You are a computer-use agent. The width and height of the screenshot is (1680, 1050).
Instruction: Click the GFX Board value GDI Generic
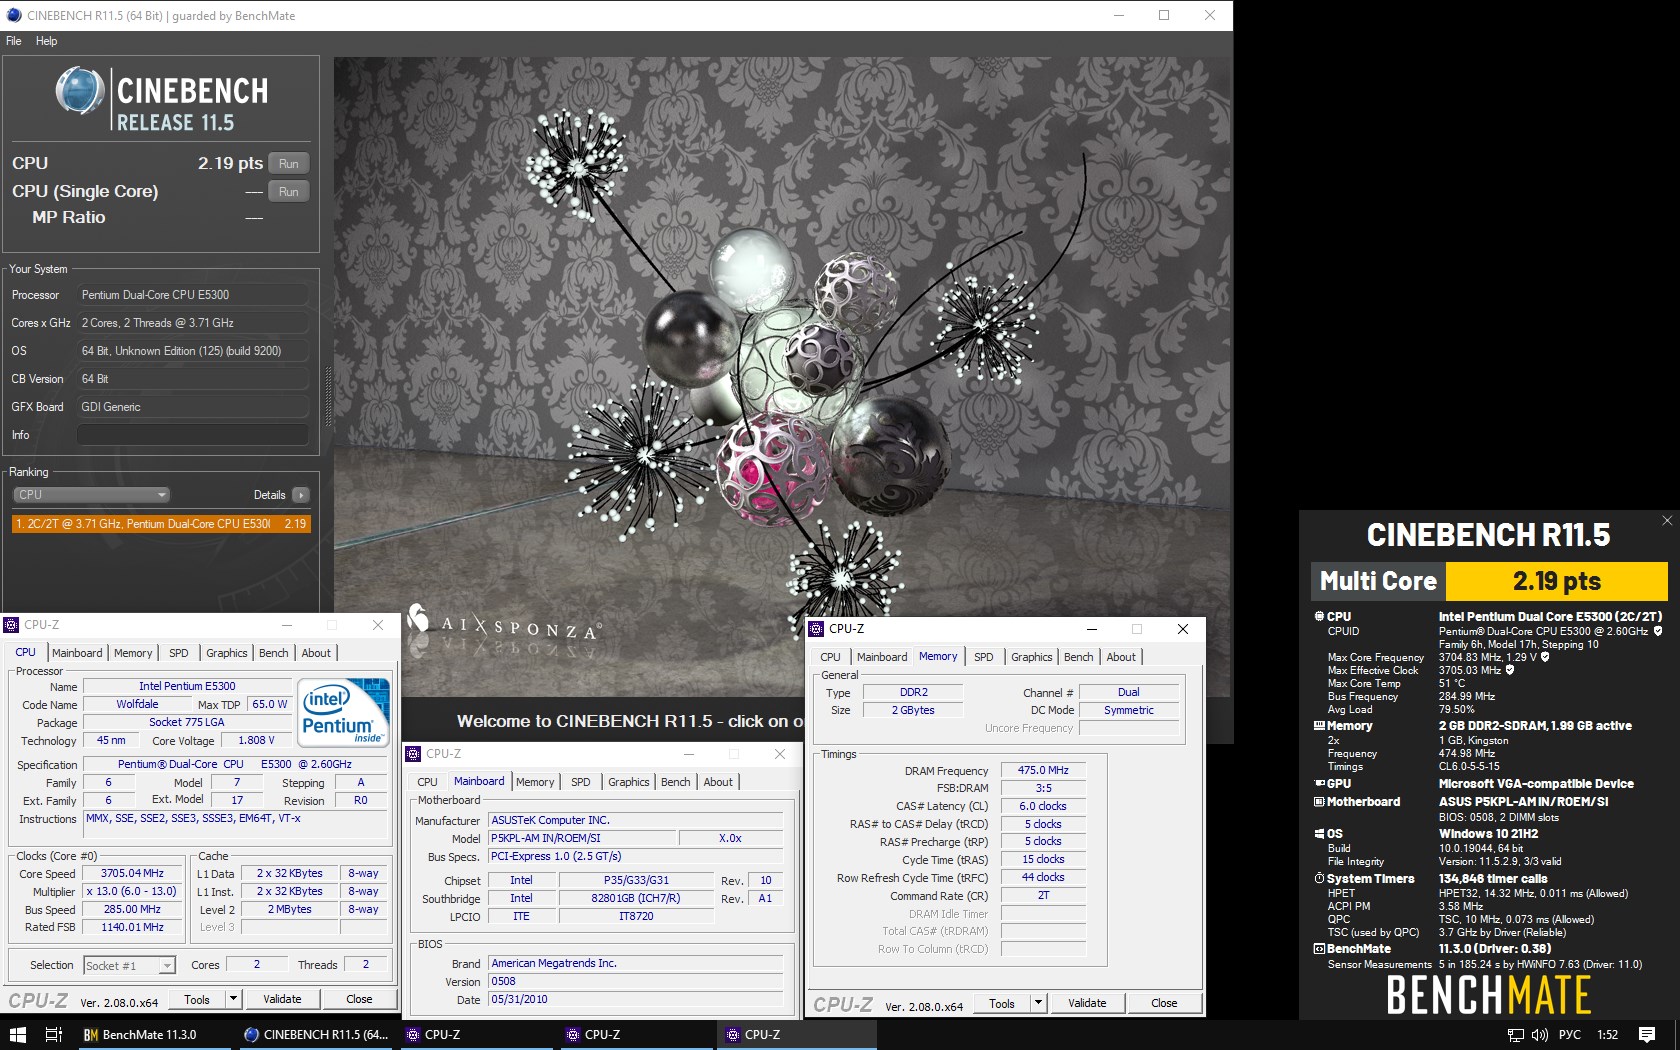tap(192, 407)
